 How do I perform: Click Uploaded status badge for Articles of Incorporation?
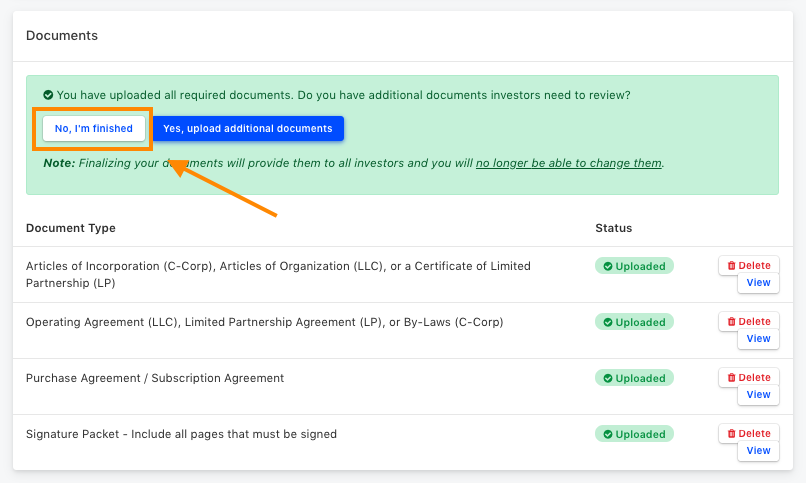(x=634, y=266)
